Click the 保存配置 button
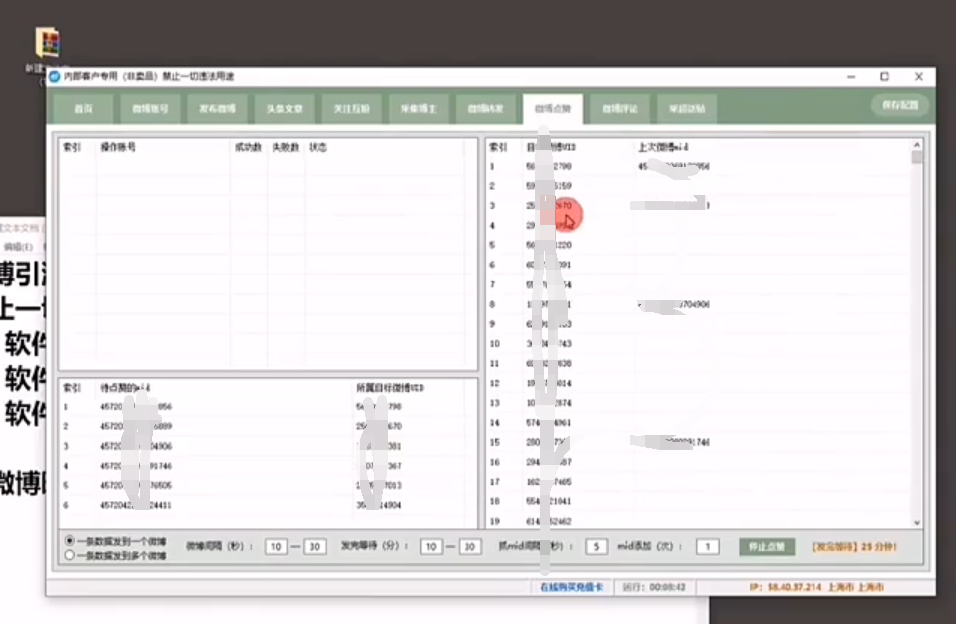 tap(900, 106)
